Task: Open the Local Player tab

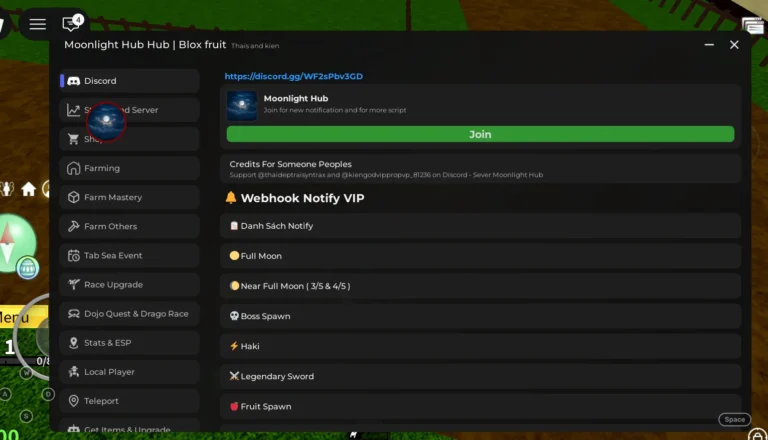Action: pos(129,372)
